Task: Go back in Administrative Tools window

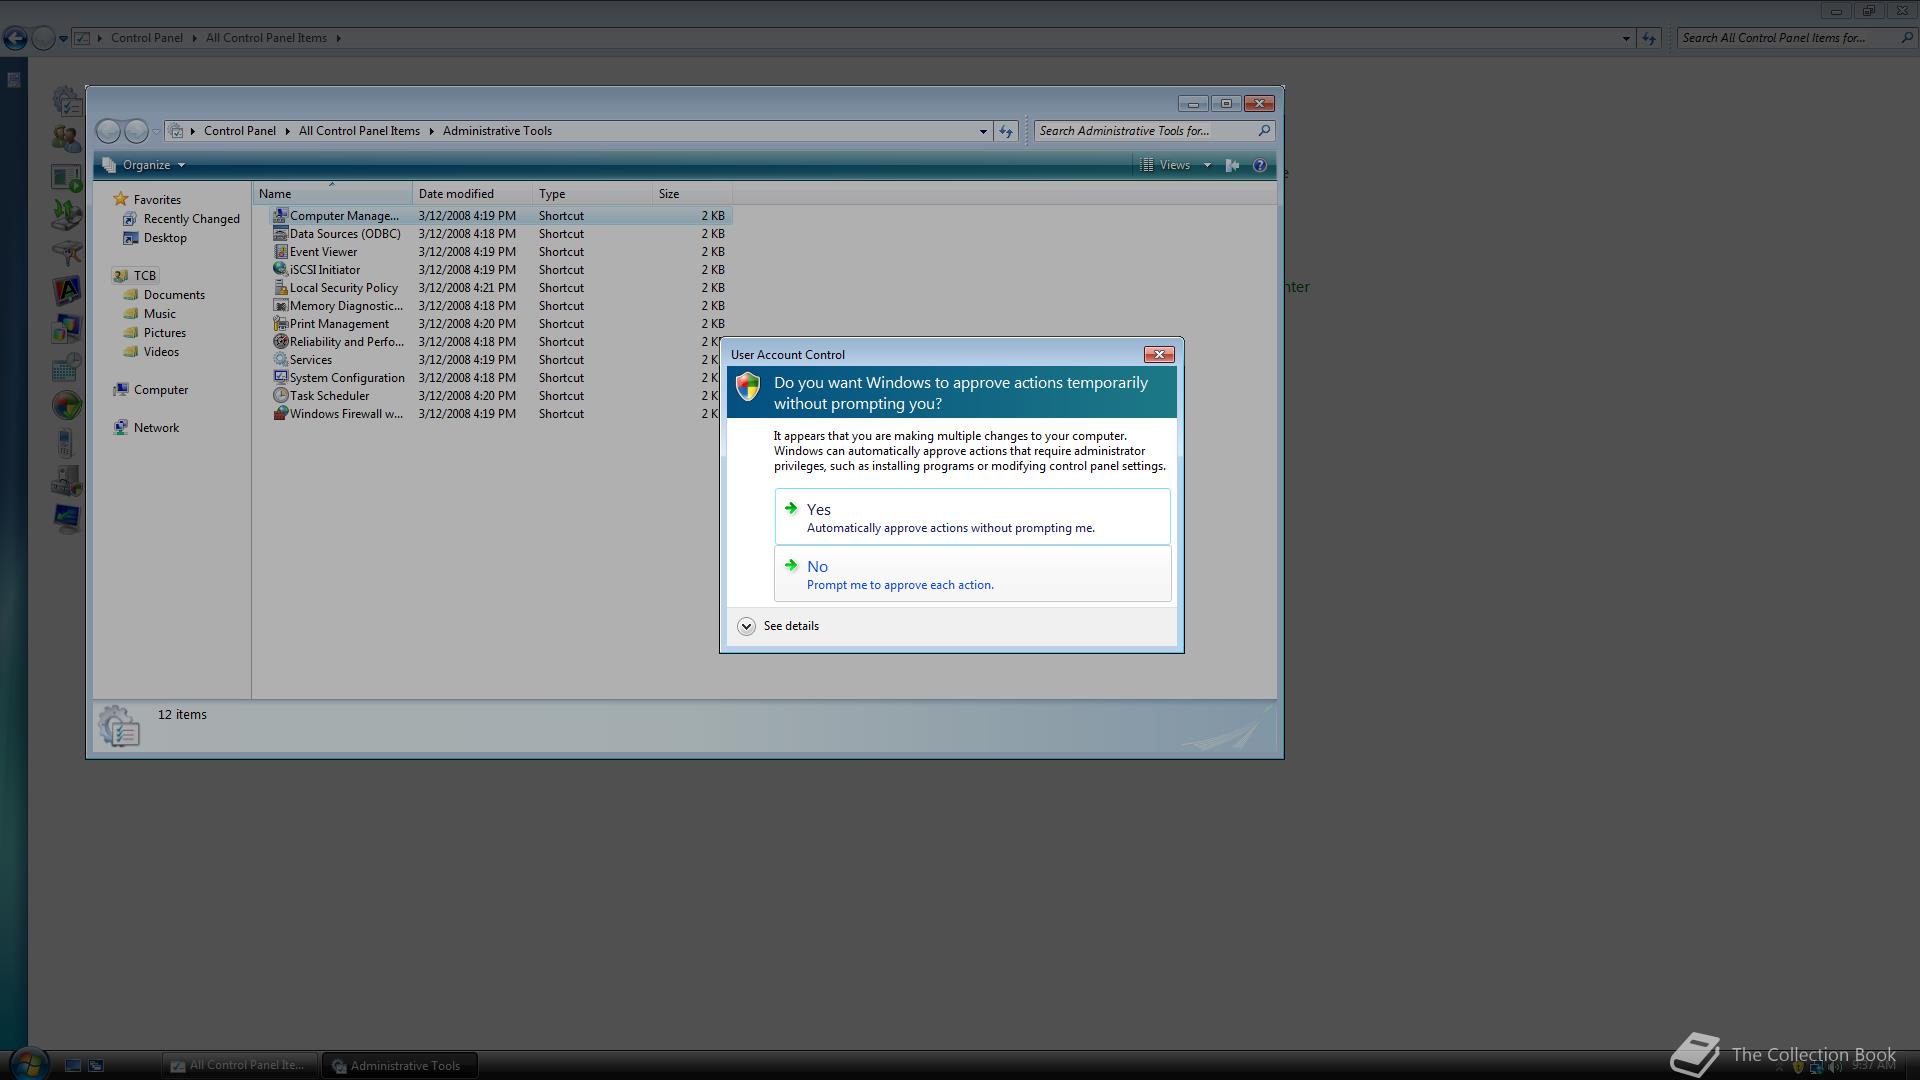Action: pyautogui.click(x=108, y=131)
